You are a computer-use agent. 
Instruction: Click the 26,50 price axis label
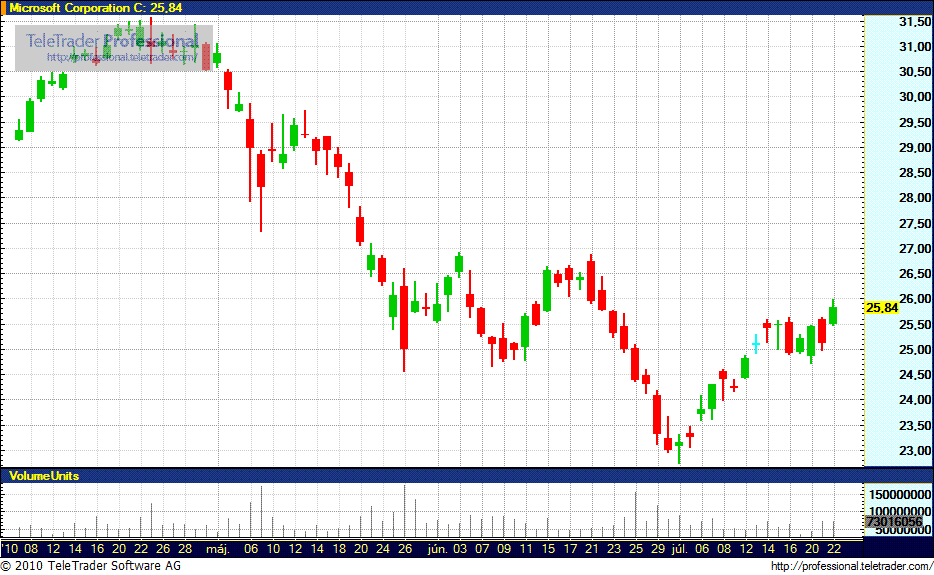[914, 273]
